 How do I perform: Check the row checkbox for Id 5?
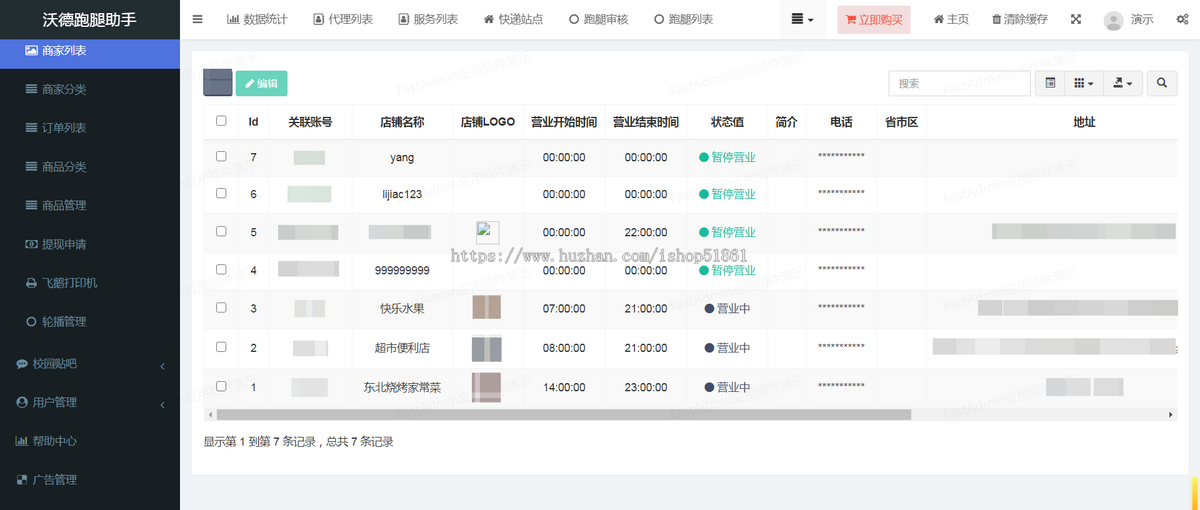[221, 231]
